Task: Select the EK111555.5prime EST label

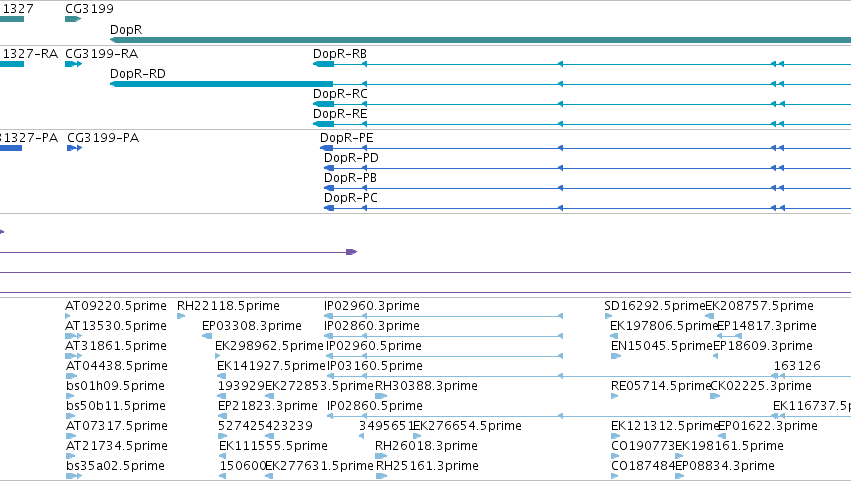Action: [273, 446]
